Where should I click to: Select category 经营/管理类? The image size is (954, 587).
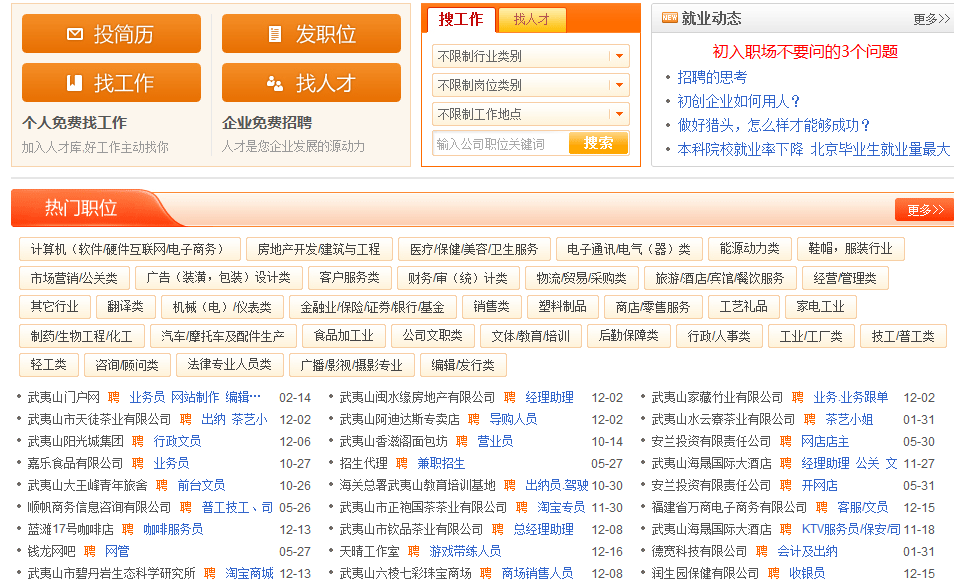point(845,278)
